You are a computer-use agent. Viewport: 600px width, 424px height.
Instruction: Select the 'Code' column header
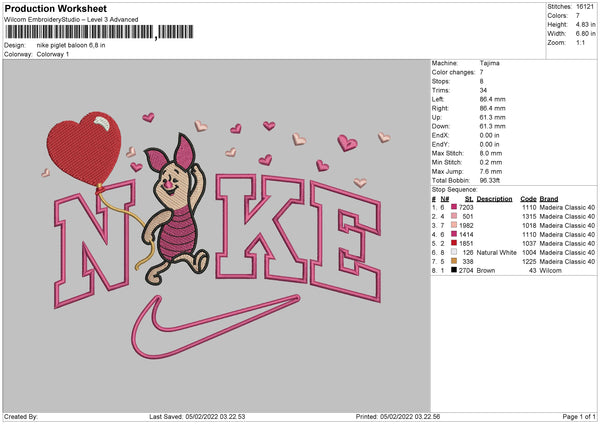pos(528,199)
